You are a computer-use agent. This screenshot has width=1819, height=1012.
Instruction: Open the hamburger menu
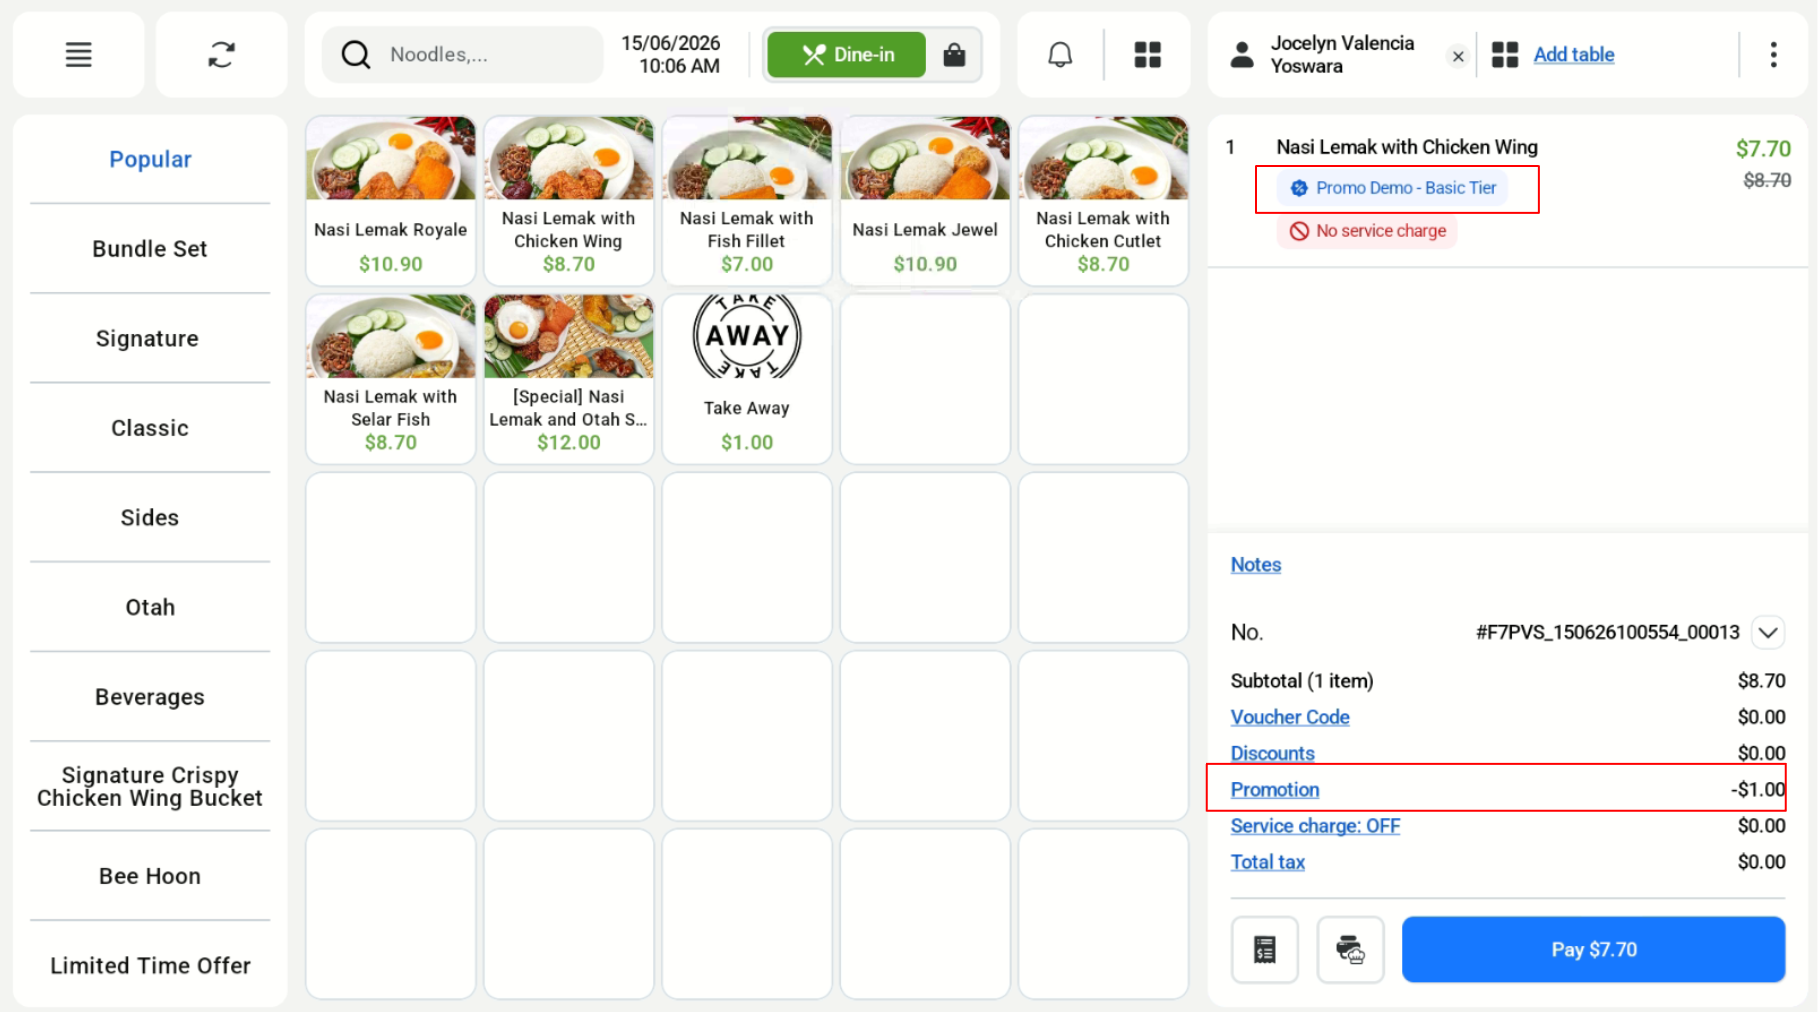78,55
